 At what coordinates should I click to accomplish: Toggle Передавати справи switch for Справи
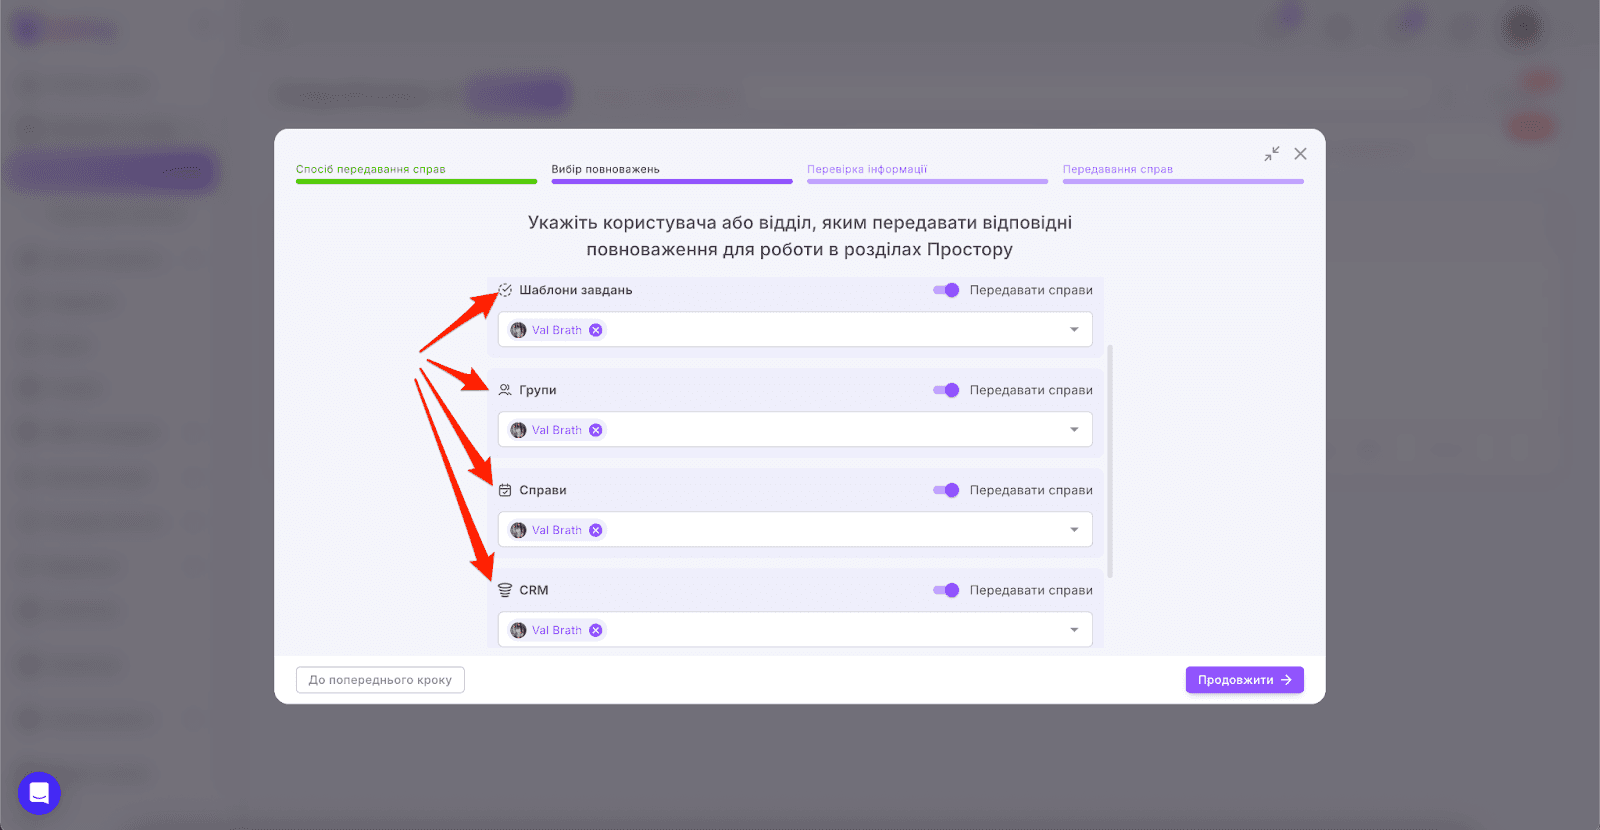click(946, 490)
